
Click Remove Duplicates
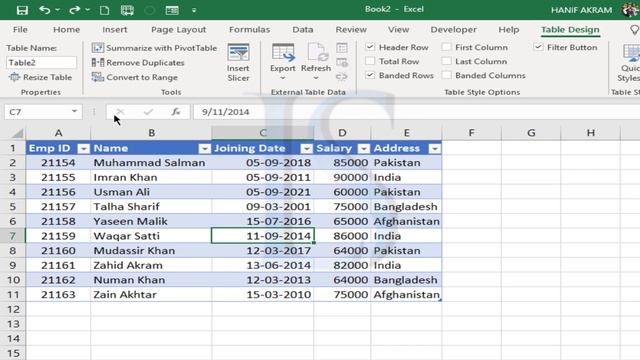coord(138,62)
